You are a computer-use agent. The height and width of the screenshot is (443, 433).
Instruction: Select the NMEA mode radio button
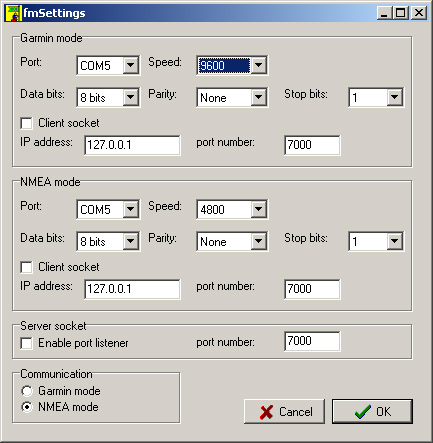27,407
